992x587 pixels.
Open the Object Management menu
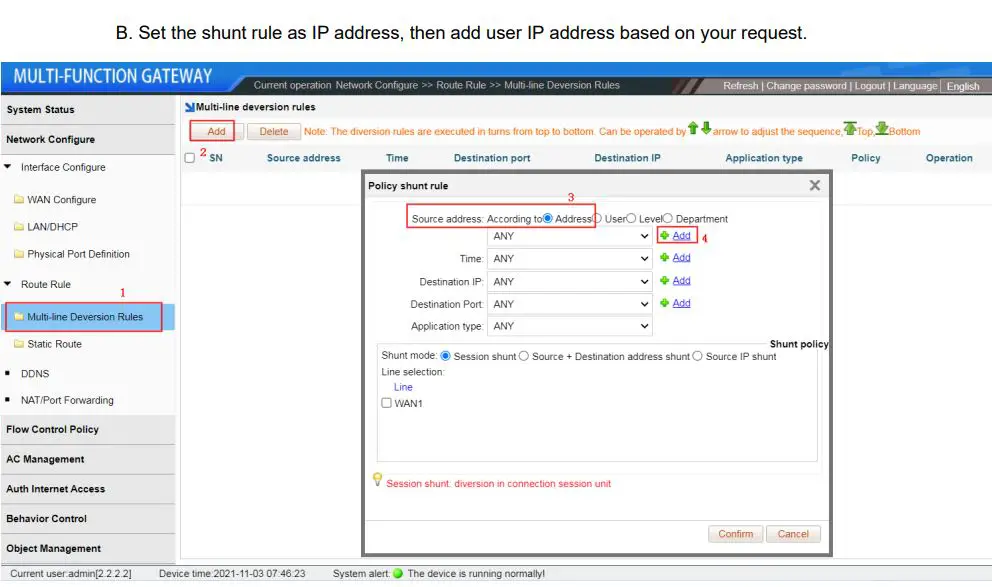[x=88, y=548]
